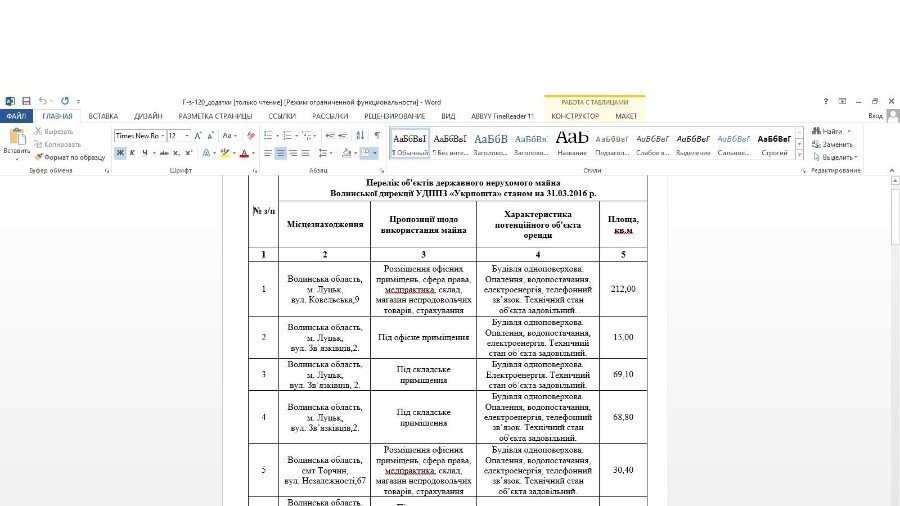This screenshot has height=506, width=900.
Task: Select Format Painter (Формат по образцу)
Action: pyautogui.click(x=70, y=157)
